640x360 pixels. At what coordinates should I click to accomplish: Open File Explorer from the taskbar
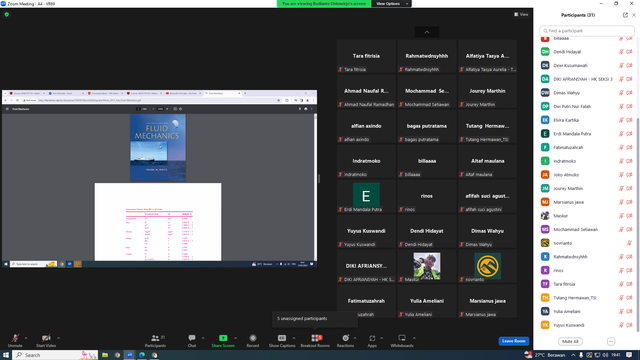[x=105, y=355]
